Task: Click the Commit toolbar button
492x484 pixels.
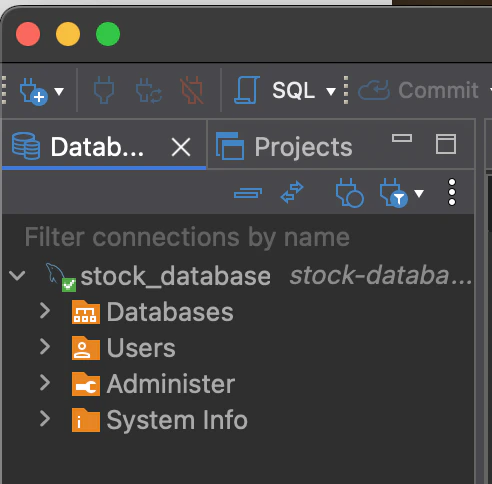Action: click(x=419, y=90)
